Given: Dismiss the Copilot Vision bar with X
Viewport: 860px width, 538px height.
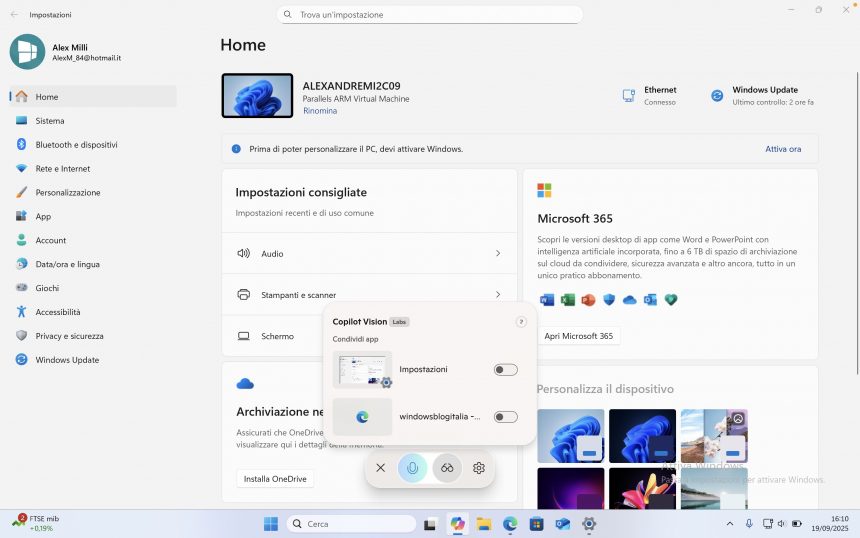Looking at the screenshot, I should (x=380, y=468).
